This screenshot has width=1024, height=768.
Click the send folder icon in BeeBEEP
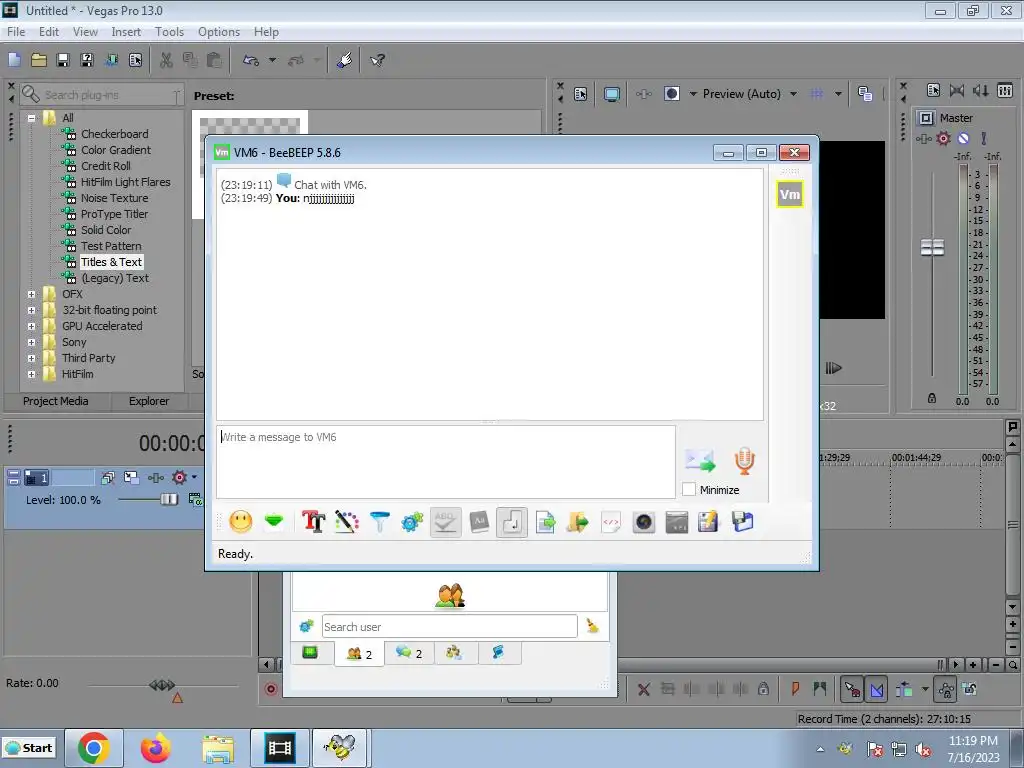577,522
